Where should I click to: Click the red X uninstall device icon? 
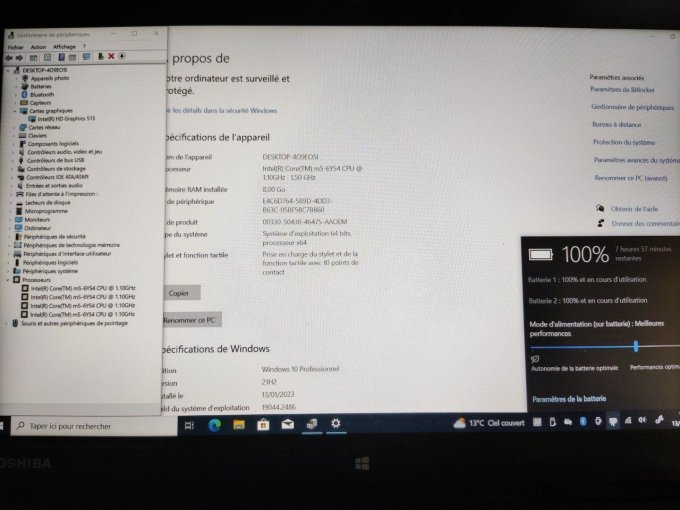(x=111, y=56)
